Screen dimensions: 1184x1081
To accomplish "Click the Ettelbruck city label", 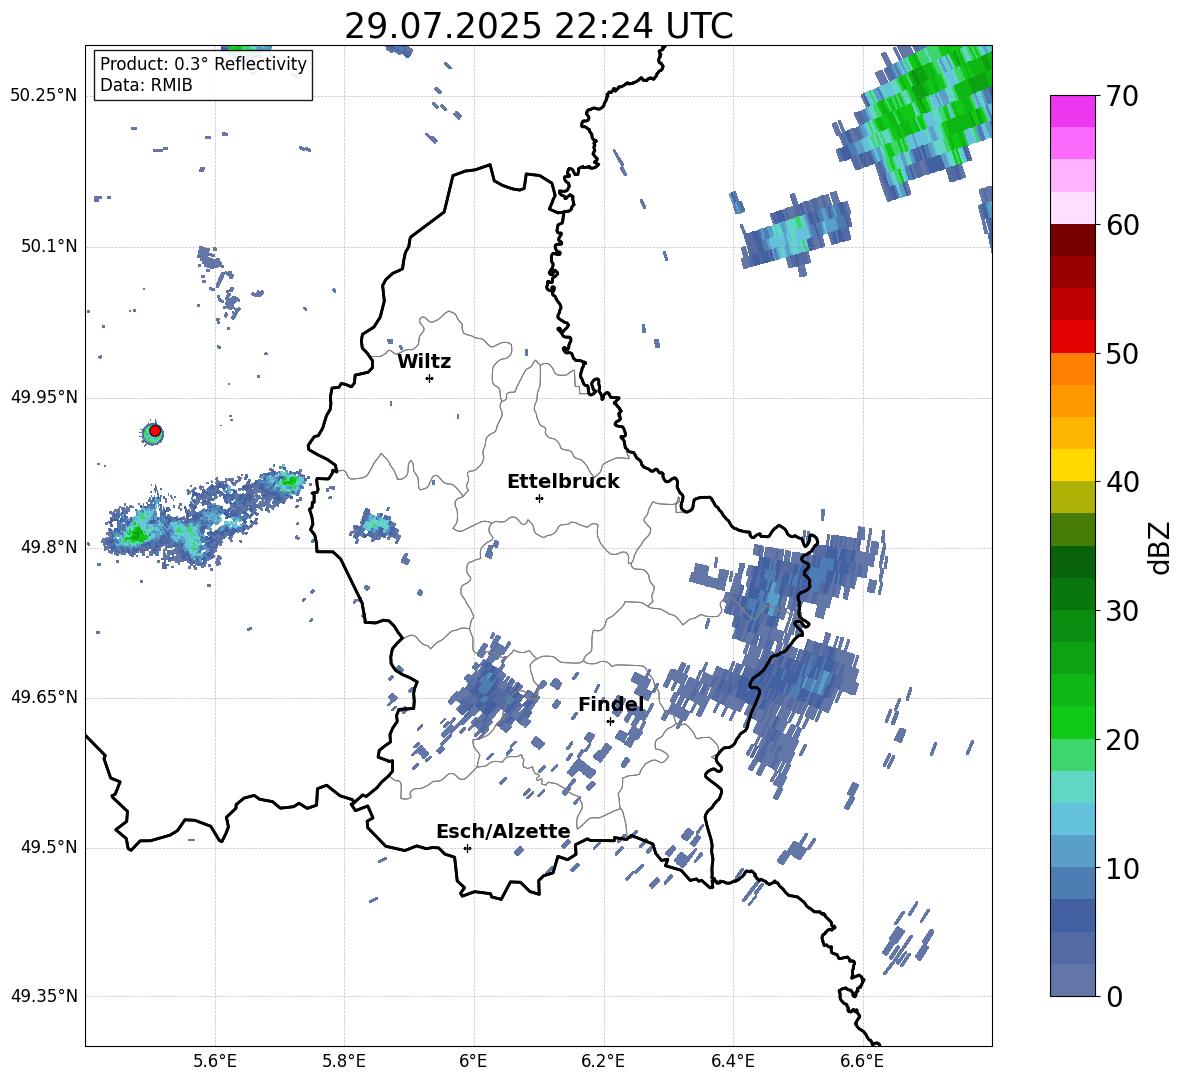I will (x=563, y=482).
